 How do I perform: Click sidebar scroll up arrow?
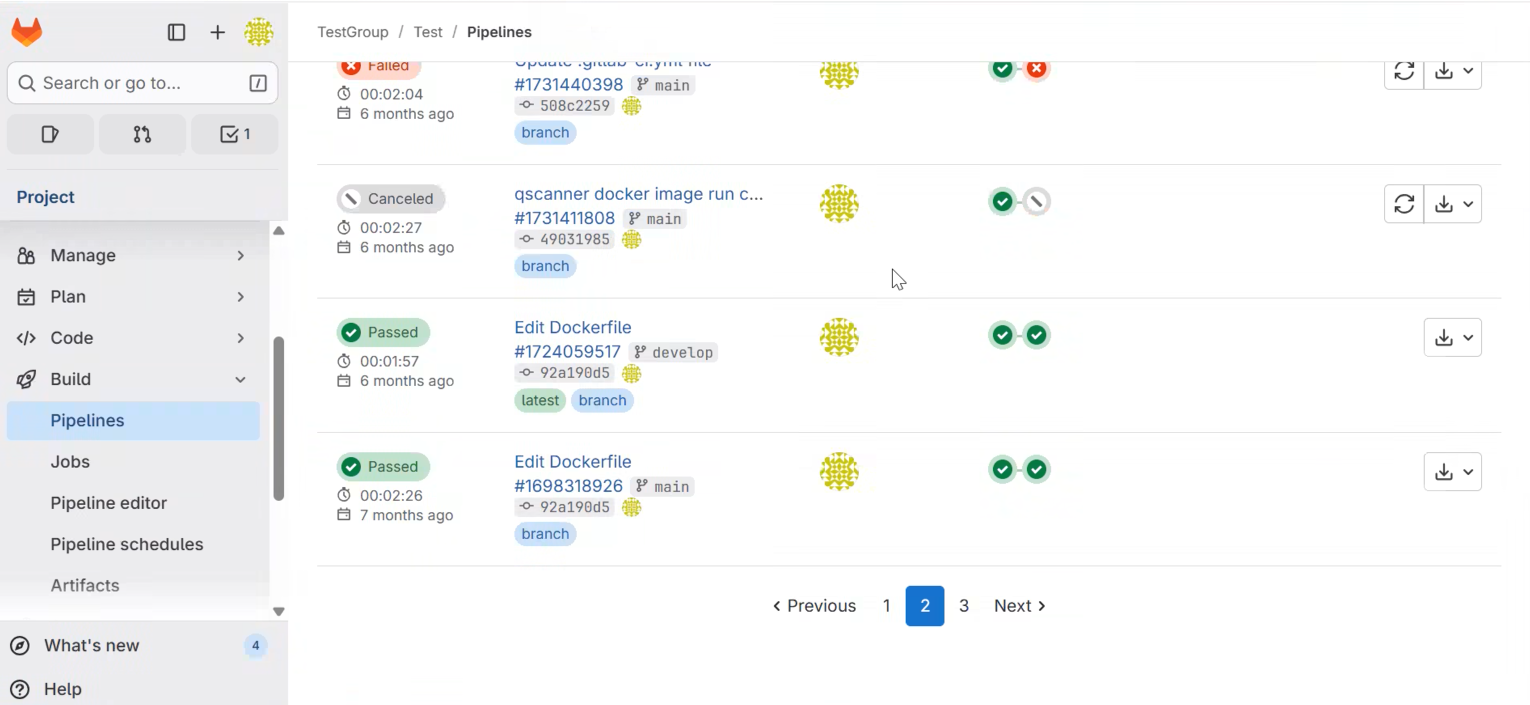pyautogui.click(x=279, y=231)
